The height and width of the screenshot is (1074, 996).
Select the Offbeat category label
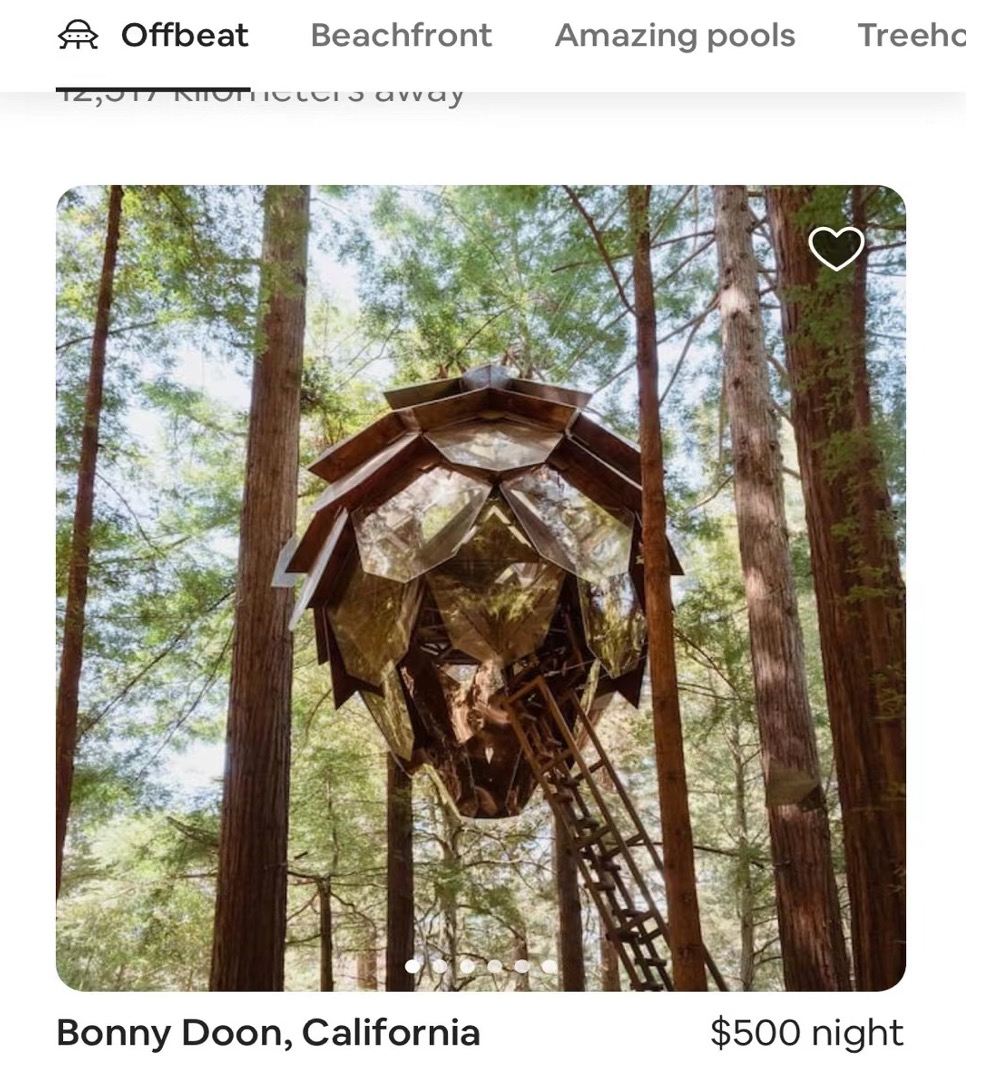(x=184, y=35)
